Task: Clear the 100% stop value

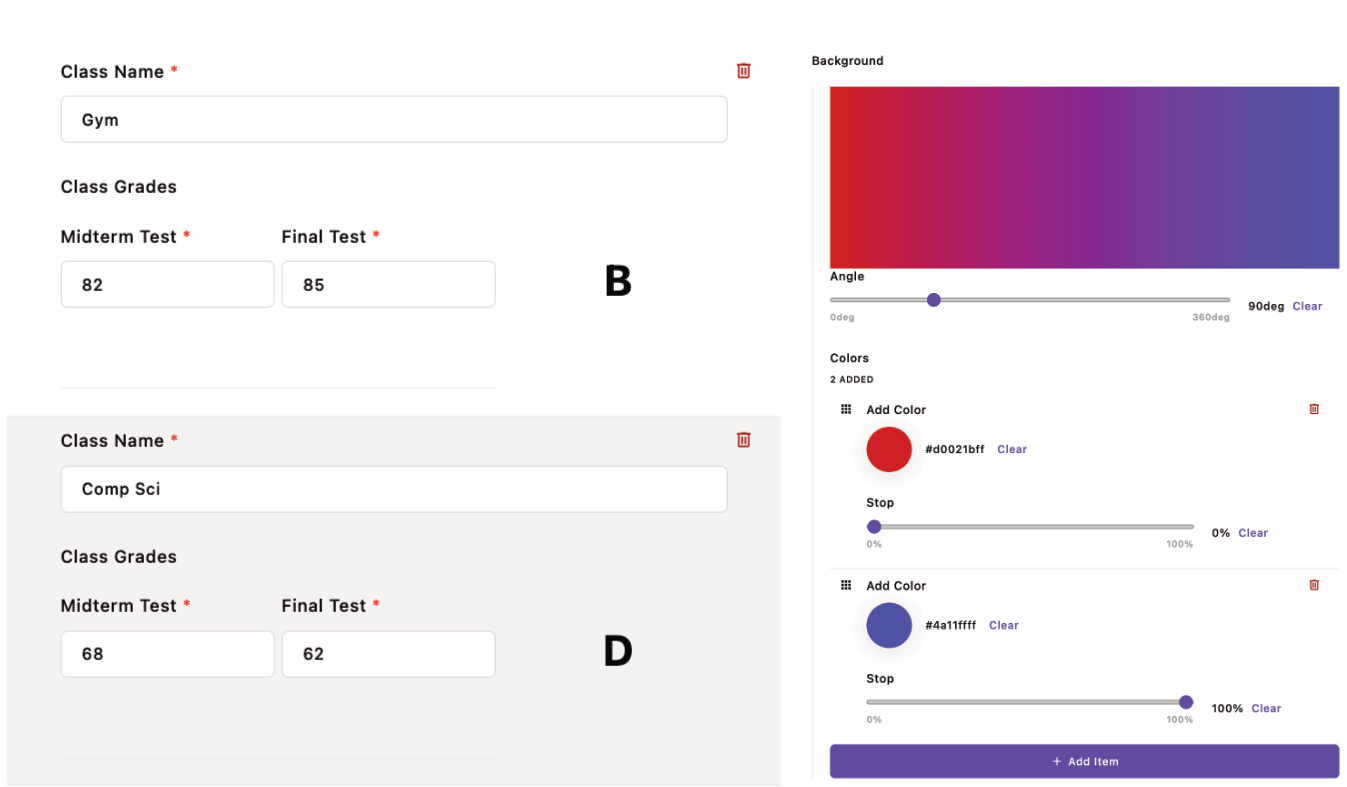Action: click(x=1266, y=708)
